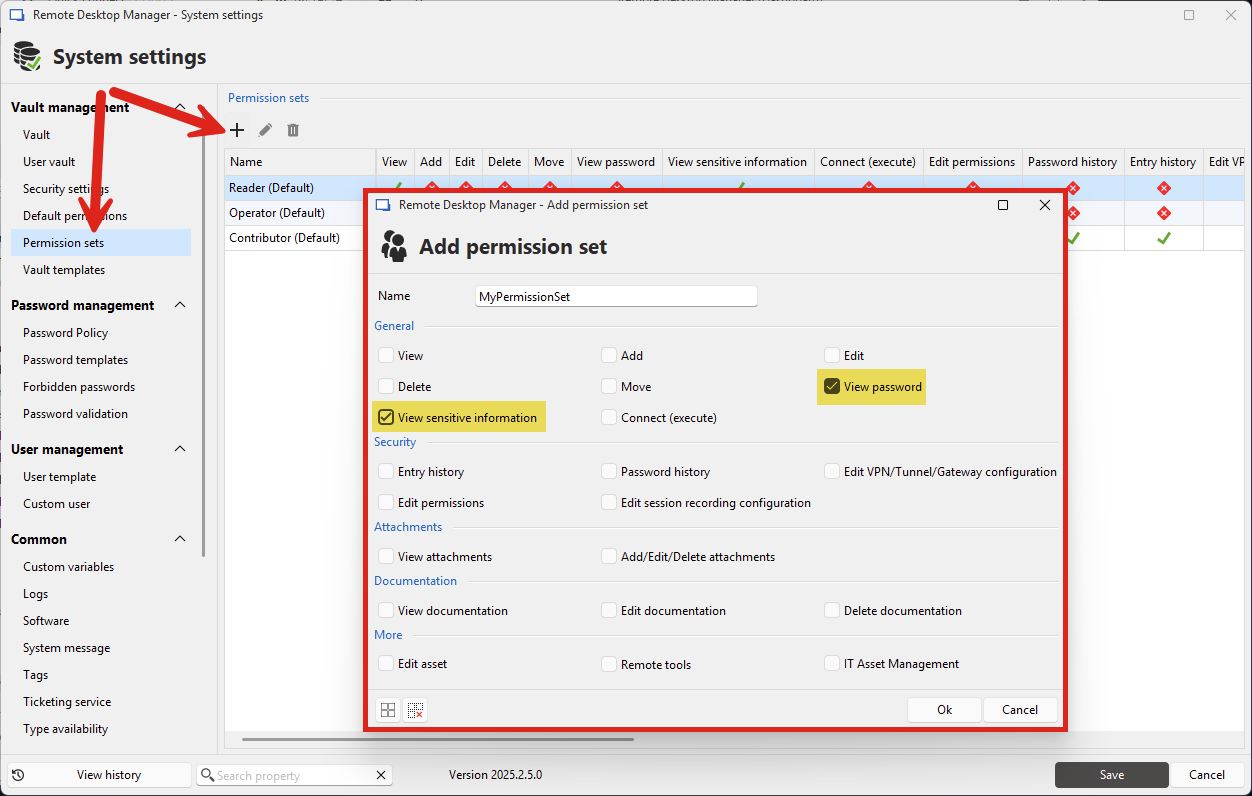
Task: Tick the Edit permissions checkbox in the dialog
Action: (386, 503)
